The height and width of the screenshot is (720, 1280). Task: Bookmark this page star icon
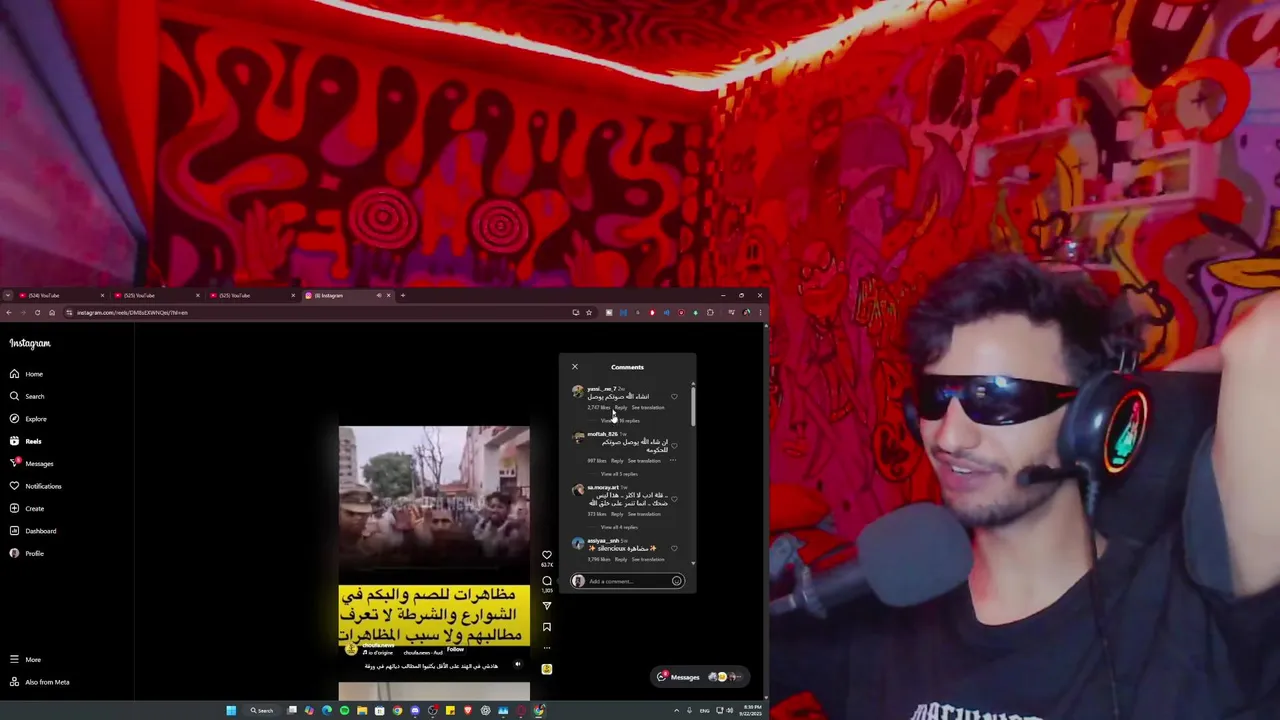[589, 313]
